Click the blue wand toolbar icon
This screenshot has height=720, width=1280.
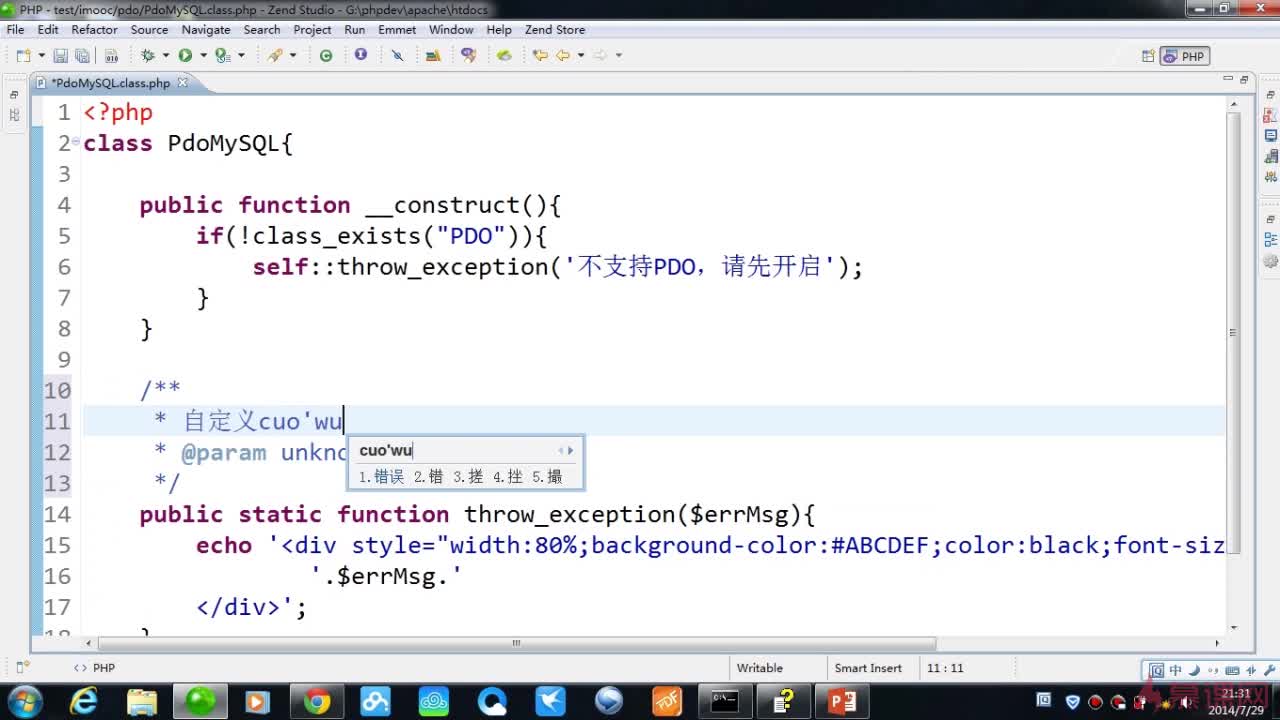pos(397,56)
